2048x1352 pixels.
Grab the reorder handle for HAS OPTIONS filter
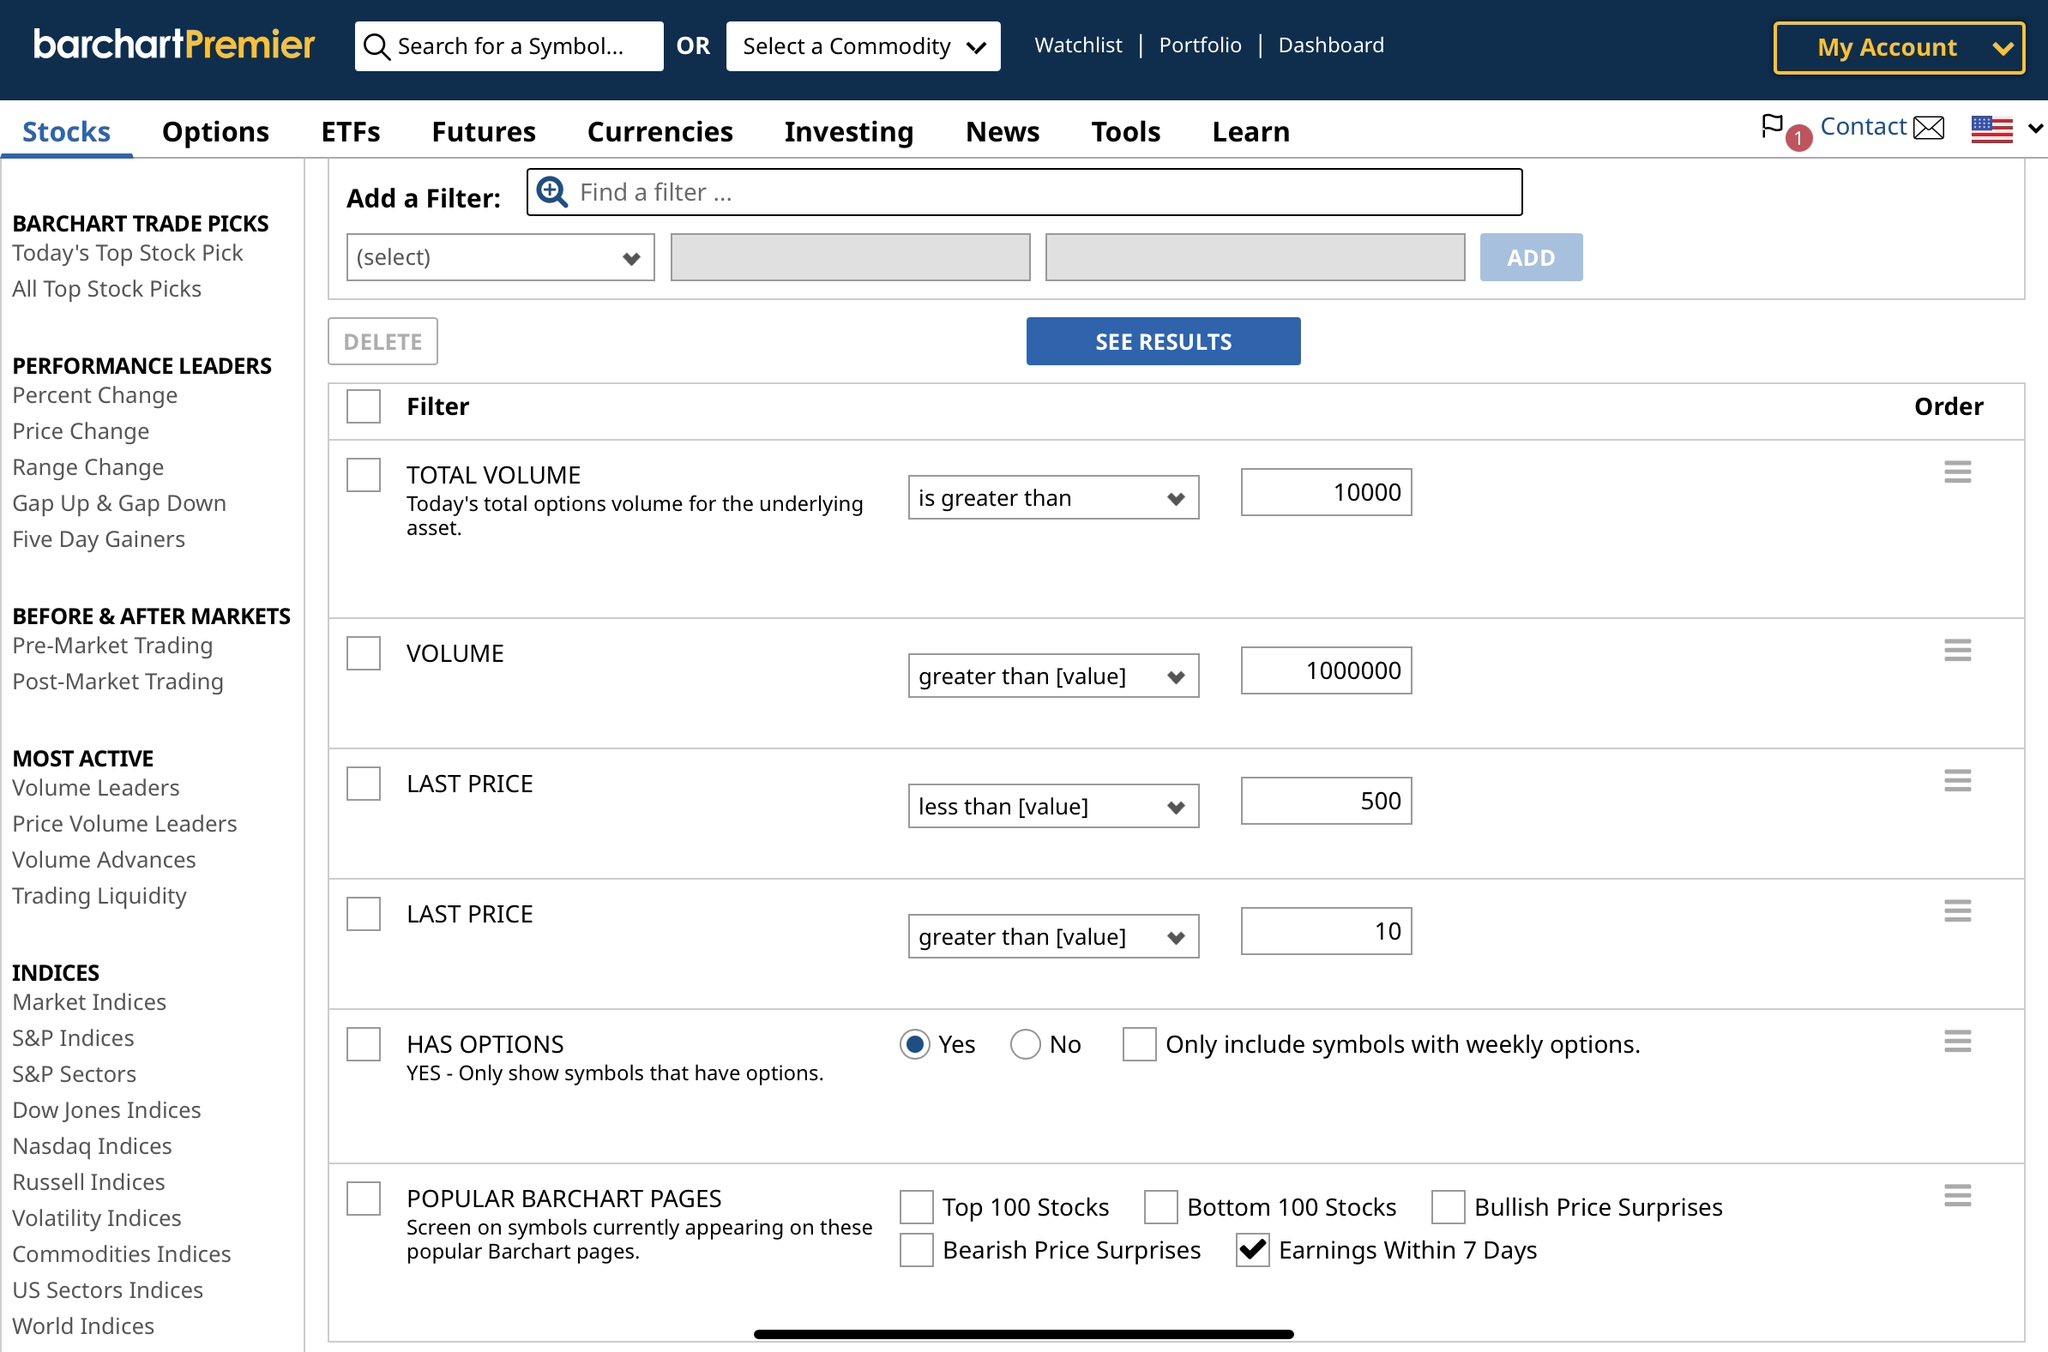[1957, 1042]
